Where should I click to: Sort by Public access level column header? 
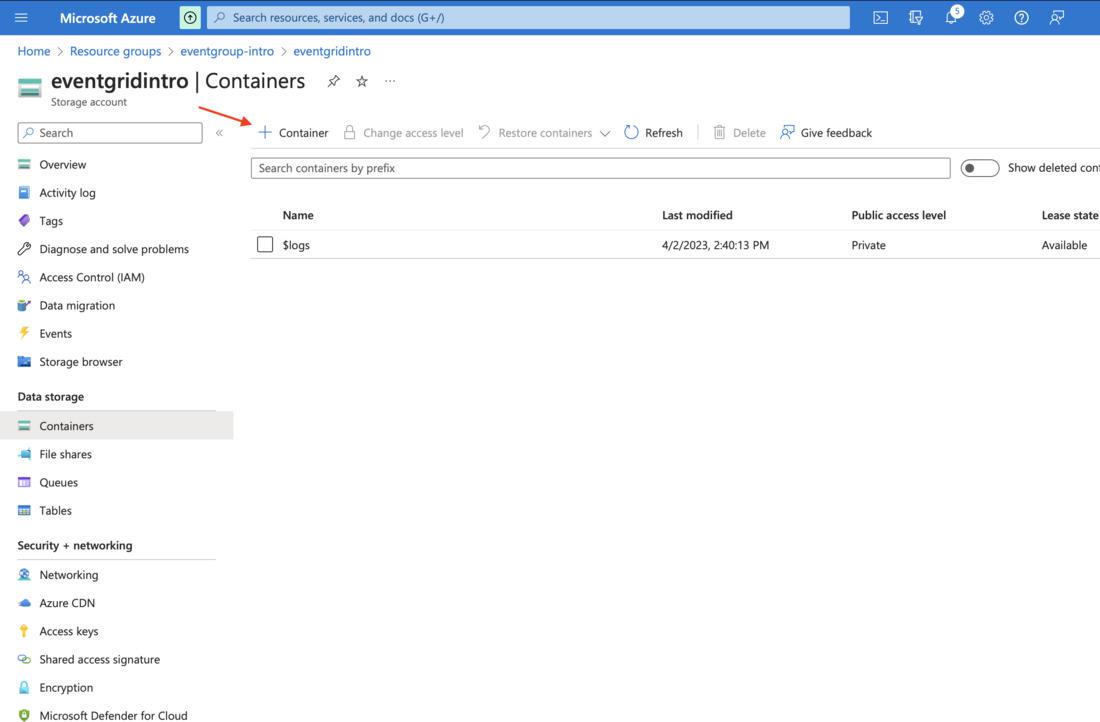899,215
